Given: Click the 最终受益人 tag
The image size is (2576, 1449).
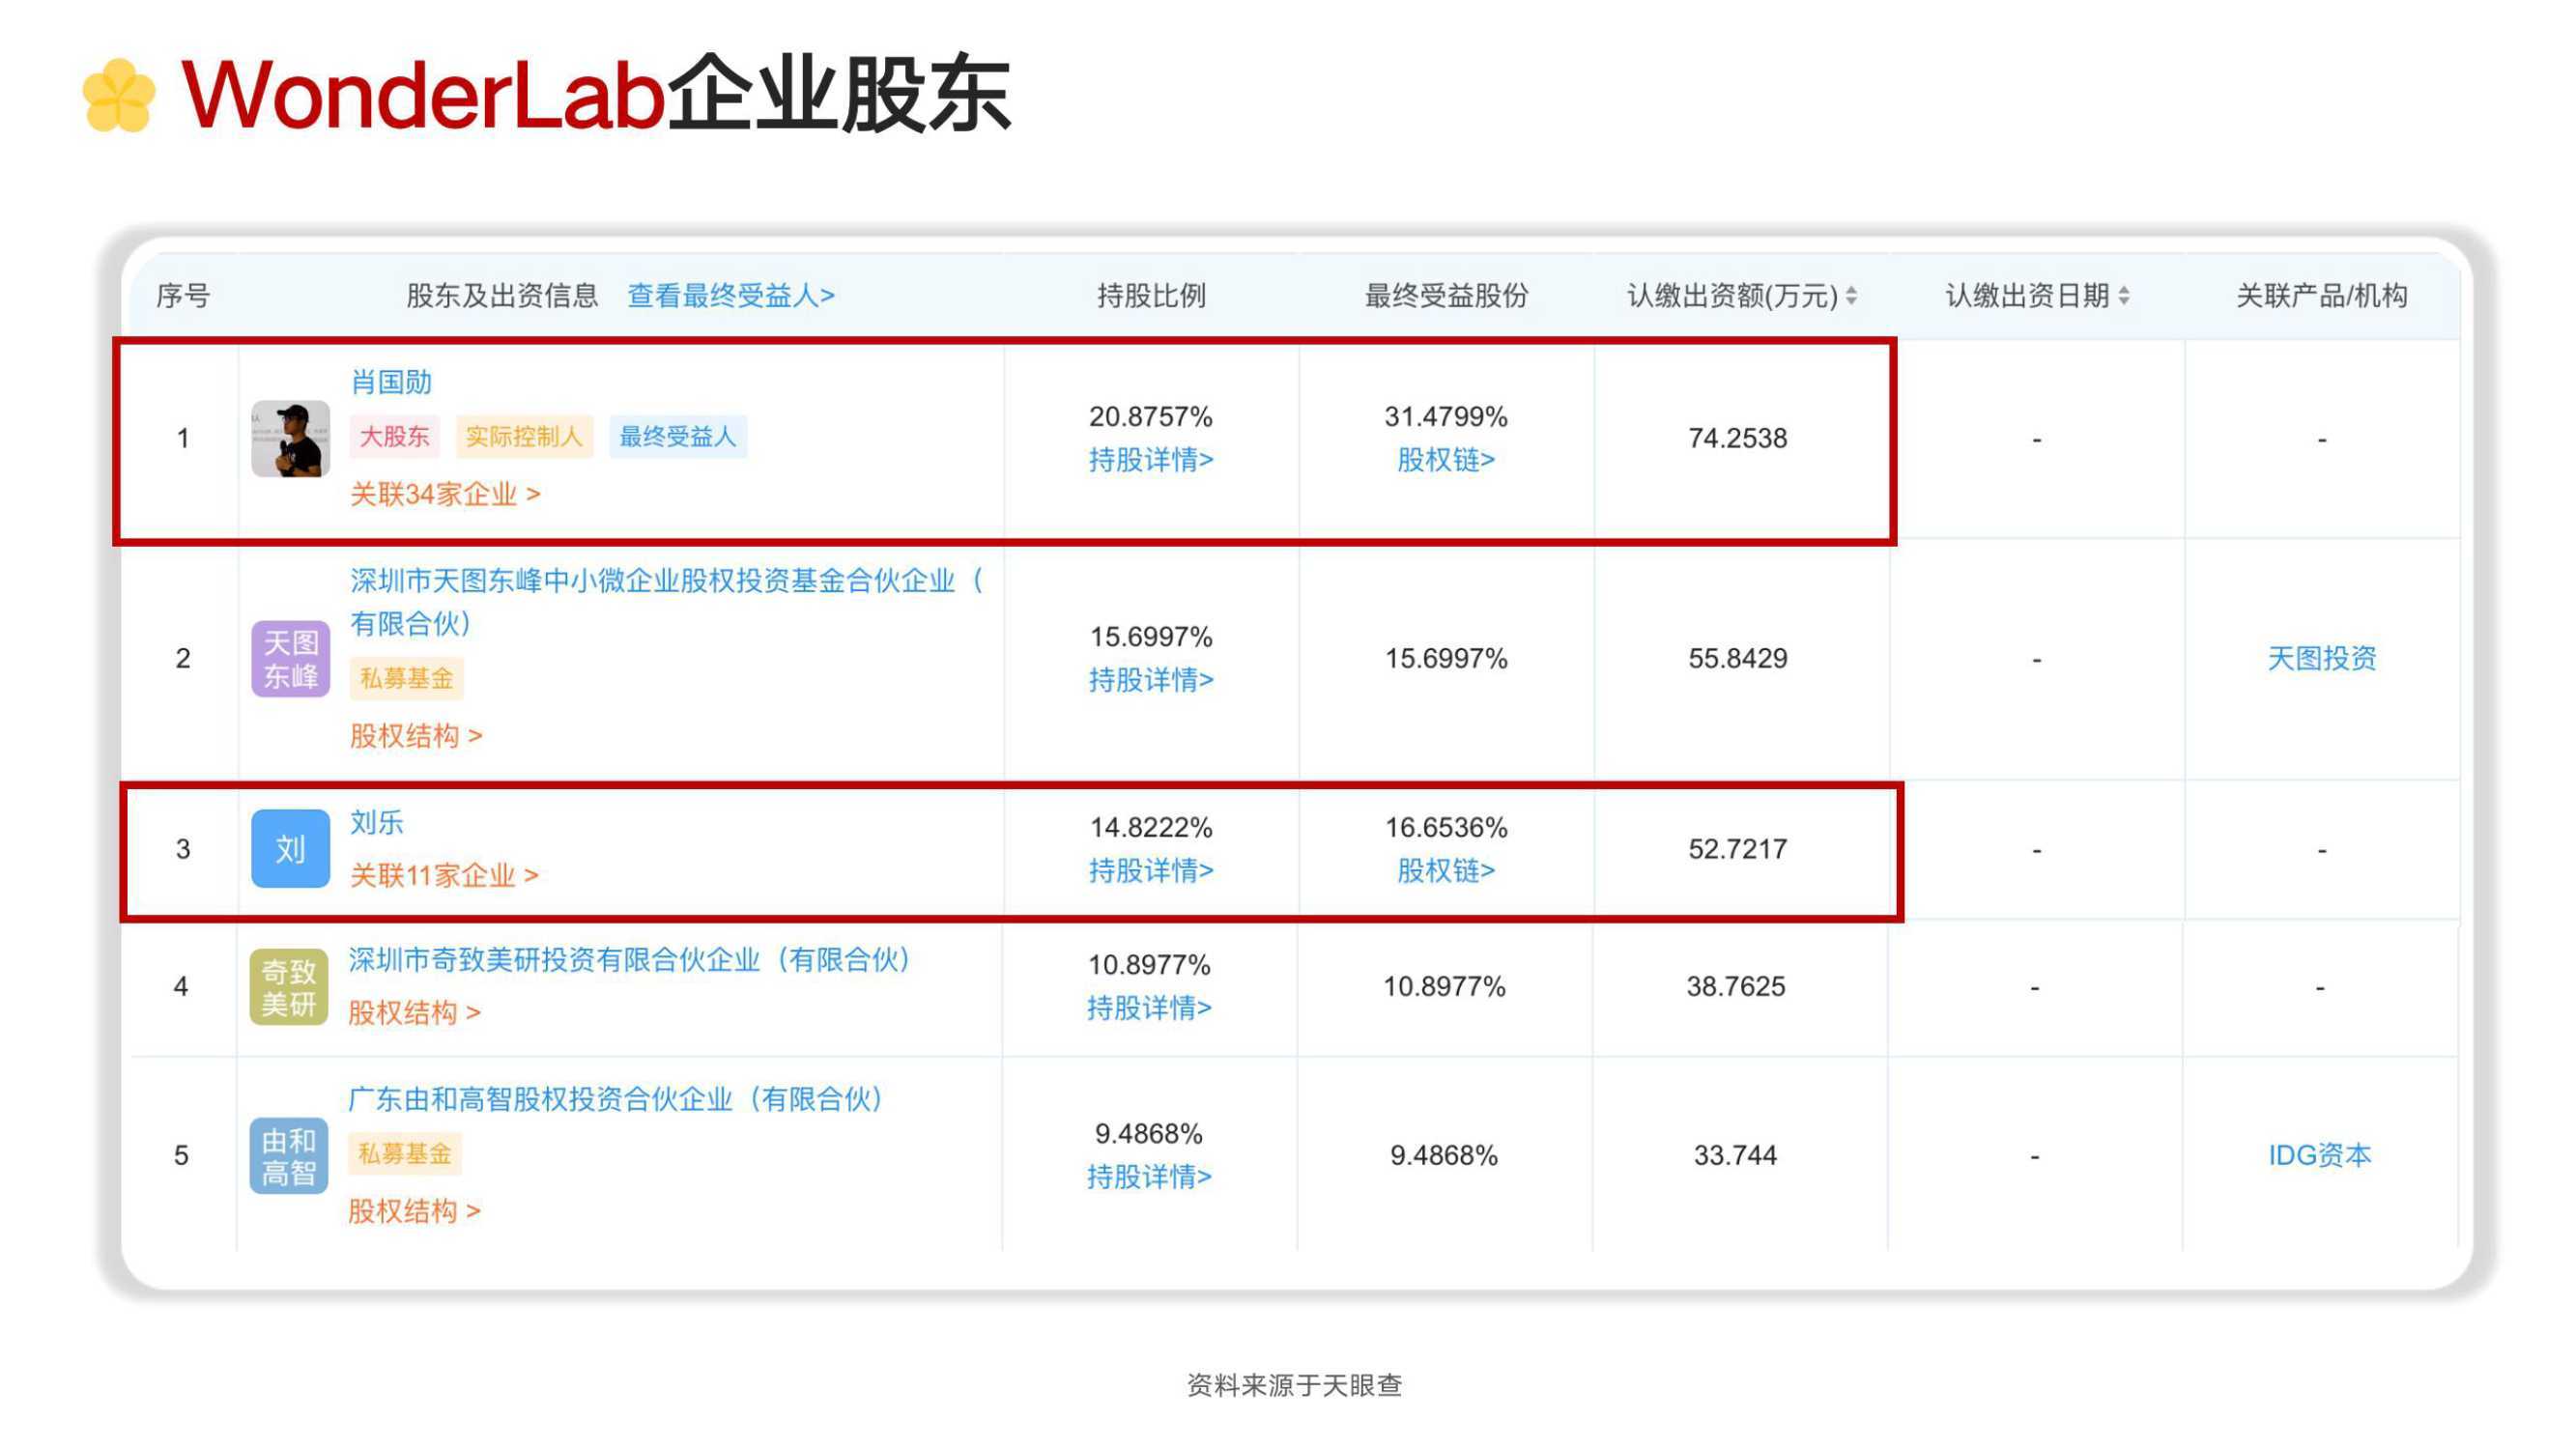Looking at the screenshot, I should [678, 437].
